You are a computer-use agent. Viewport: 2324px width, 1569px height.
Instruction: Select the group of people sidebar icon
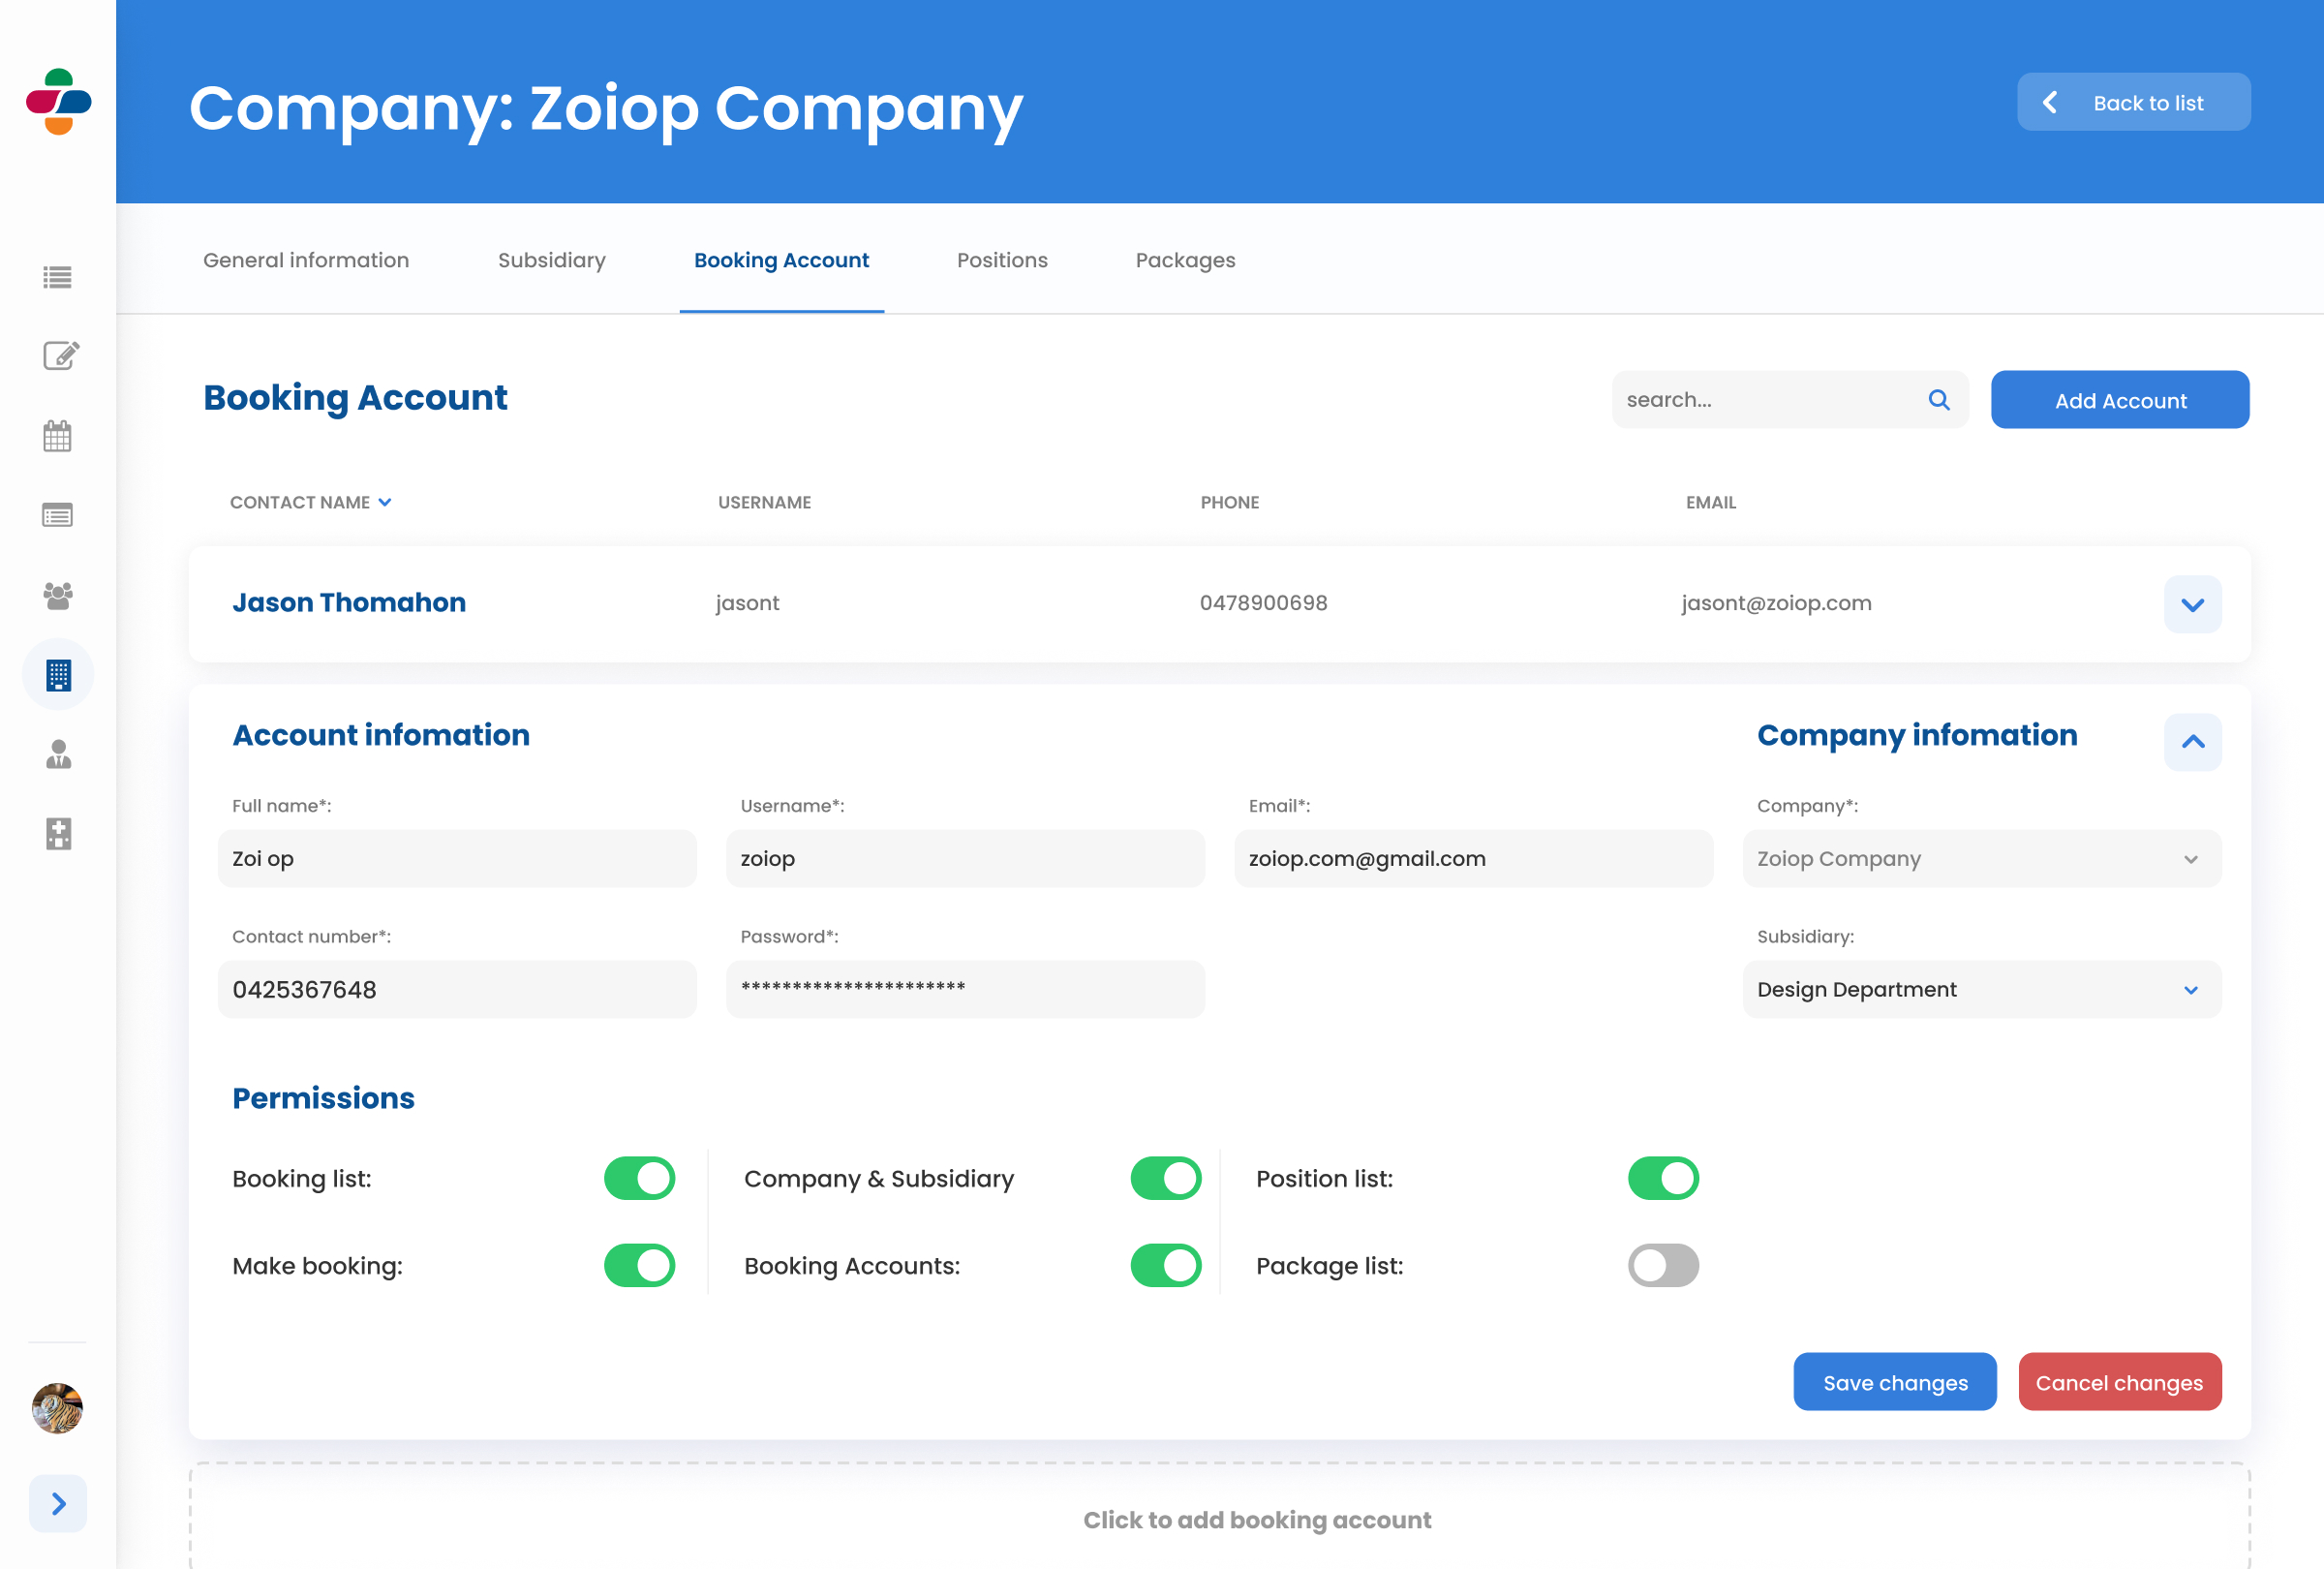coord(58,596)
